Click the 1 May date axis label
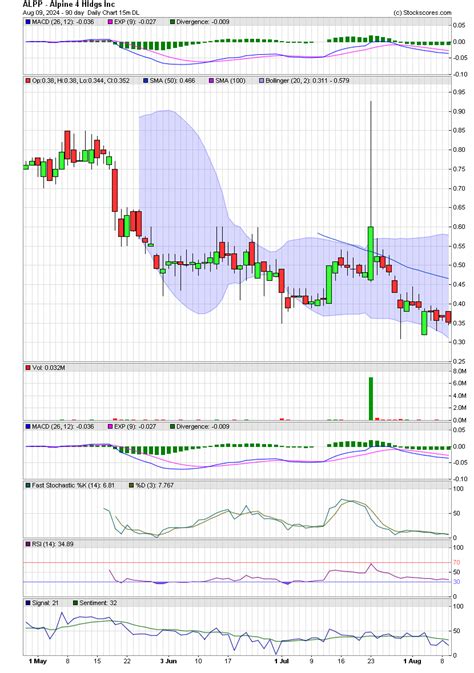Screen dimensions: 474x673 (37, 661)
